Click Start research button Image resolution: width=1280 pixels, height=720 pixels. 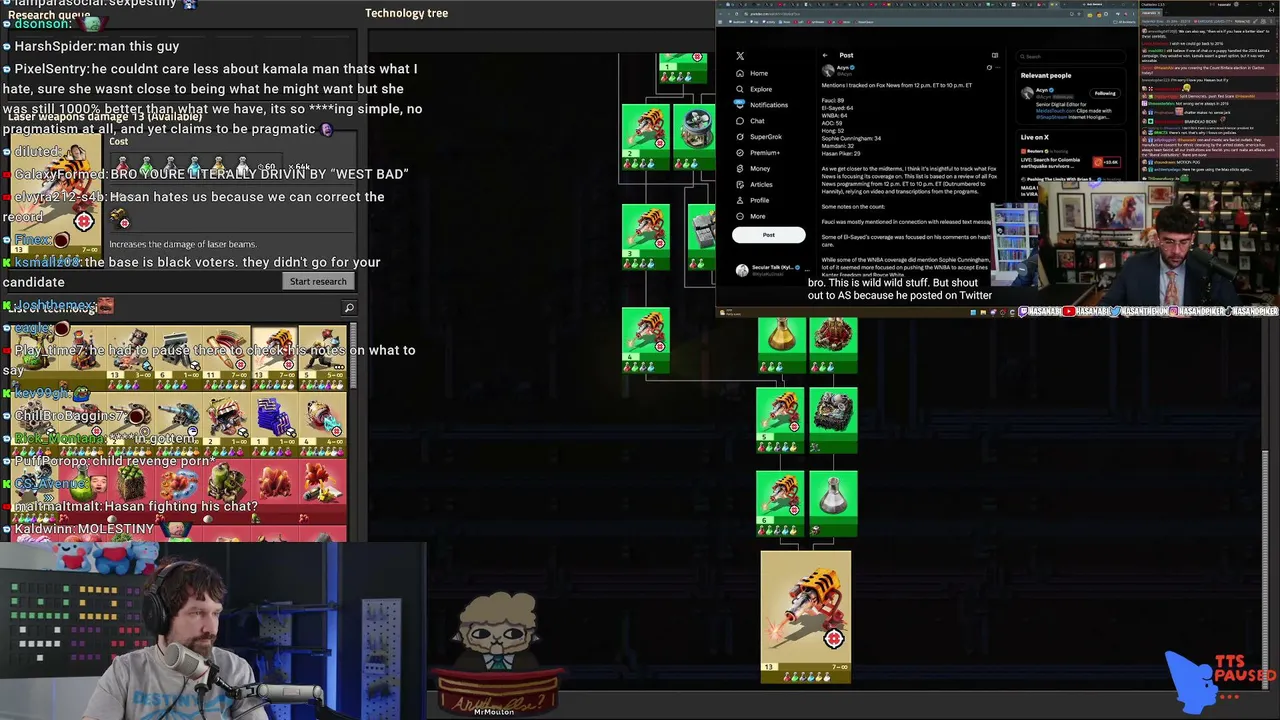(318, 282)
